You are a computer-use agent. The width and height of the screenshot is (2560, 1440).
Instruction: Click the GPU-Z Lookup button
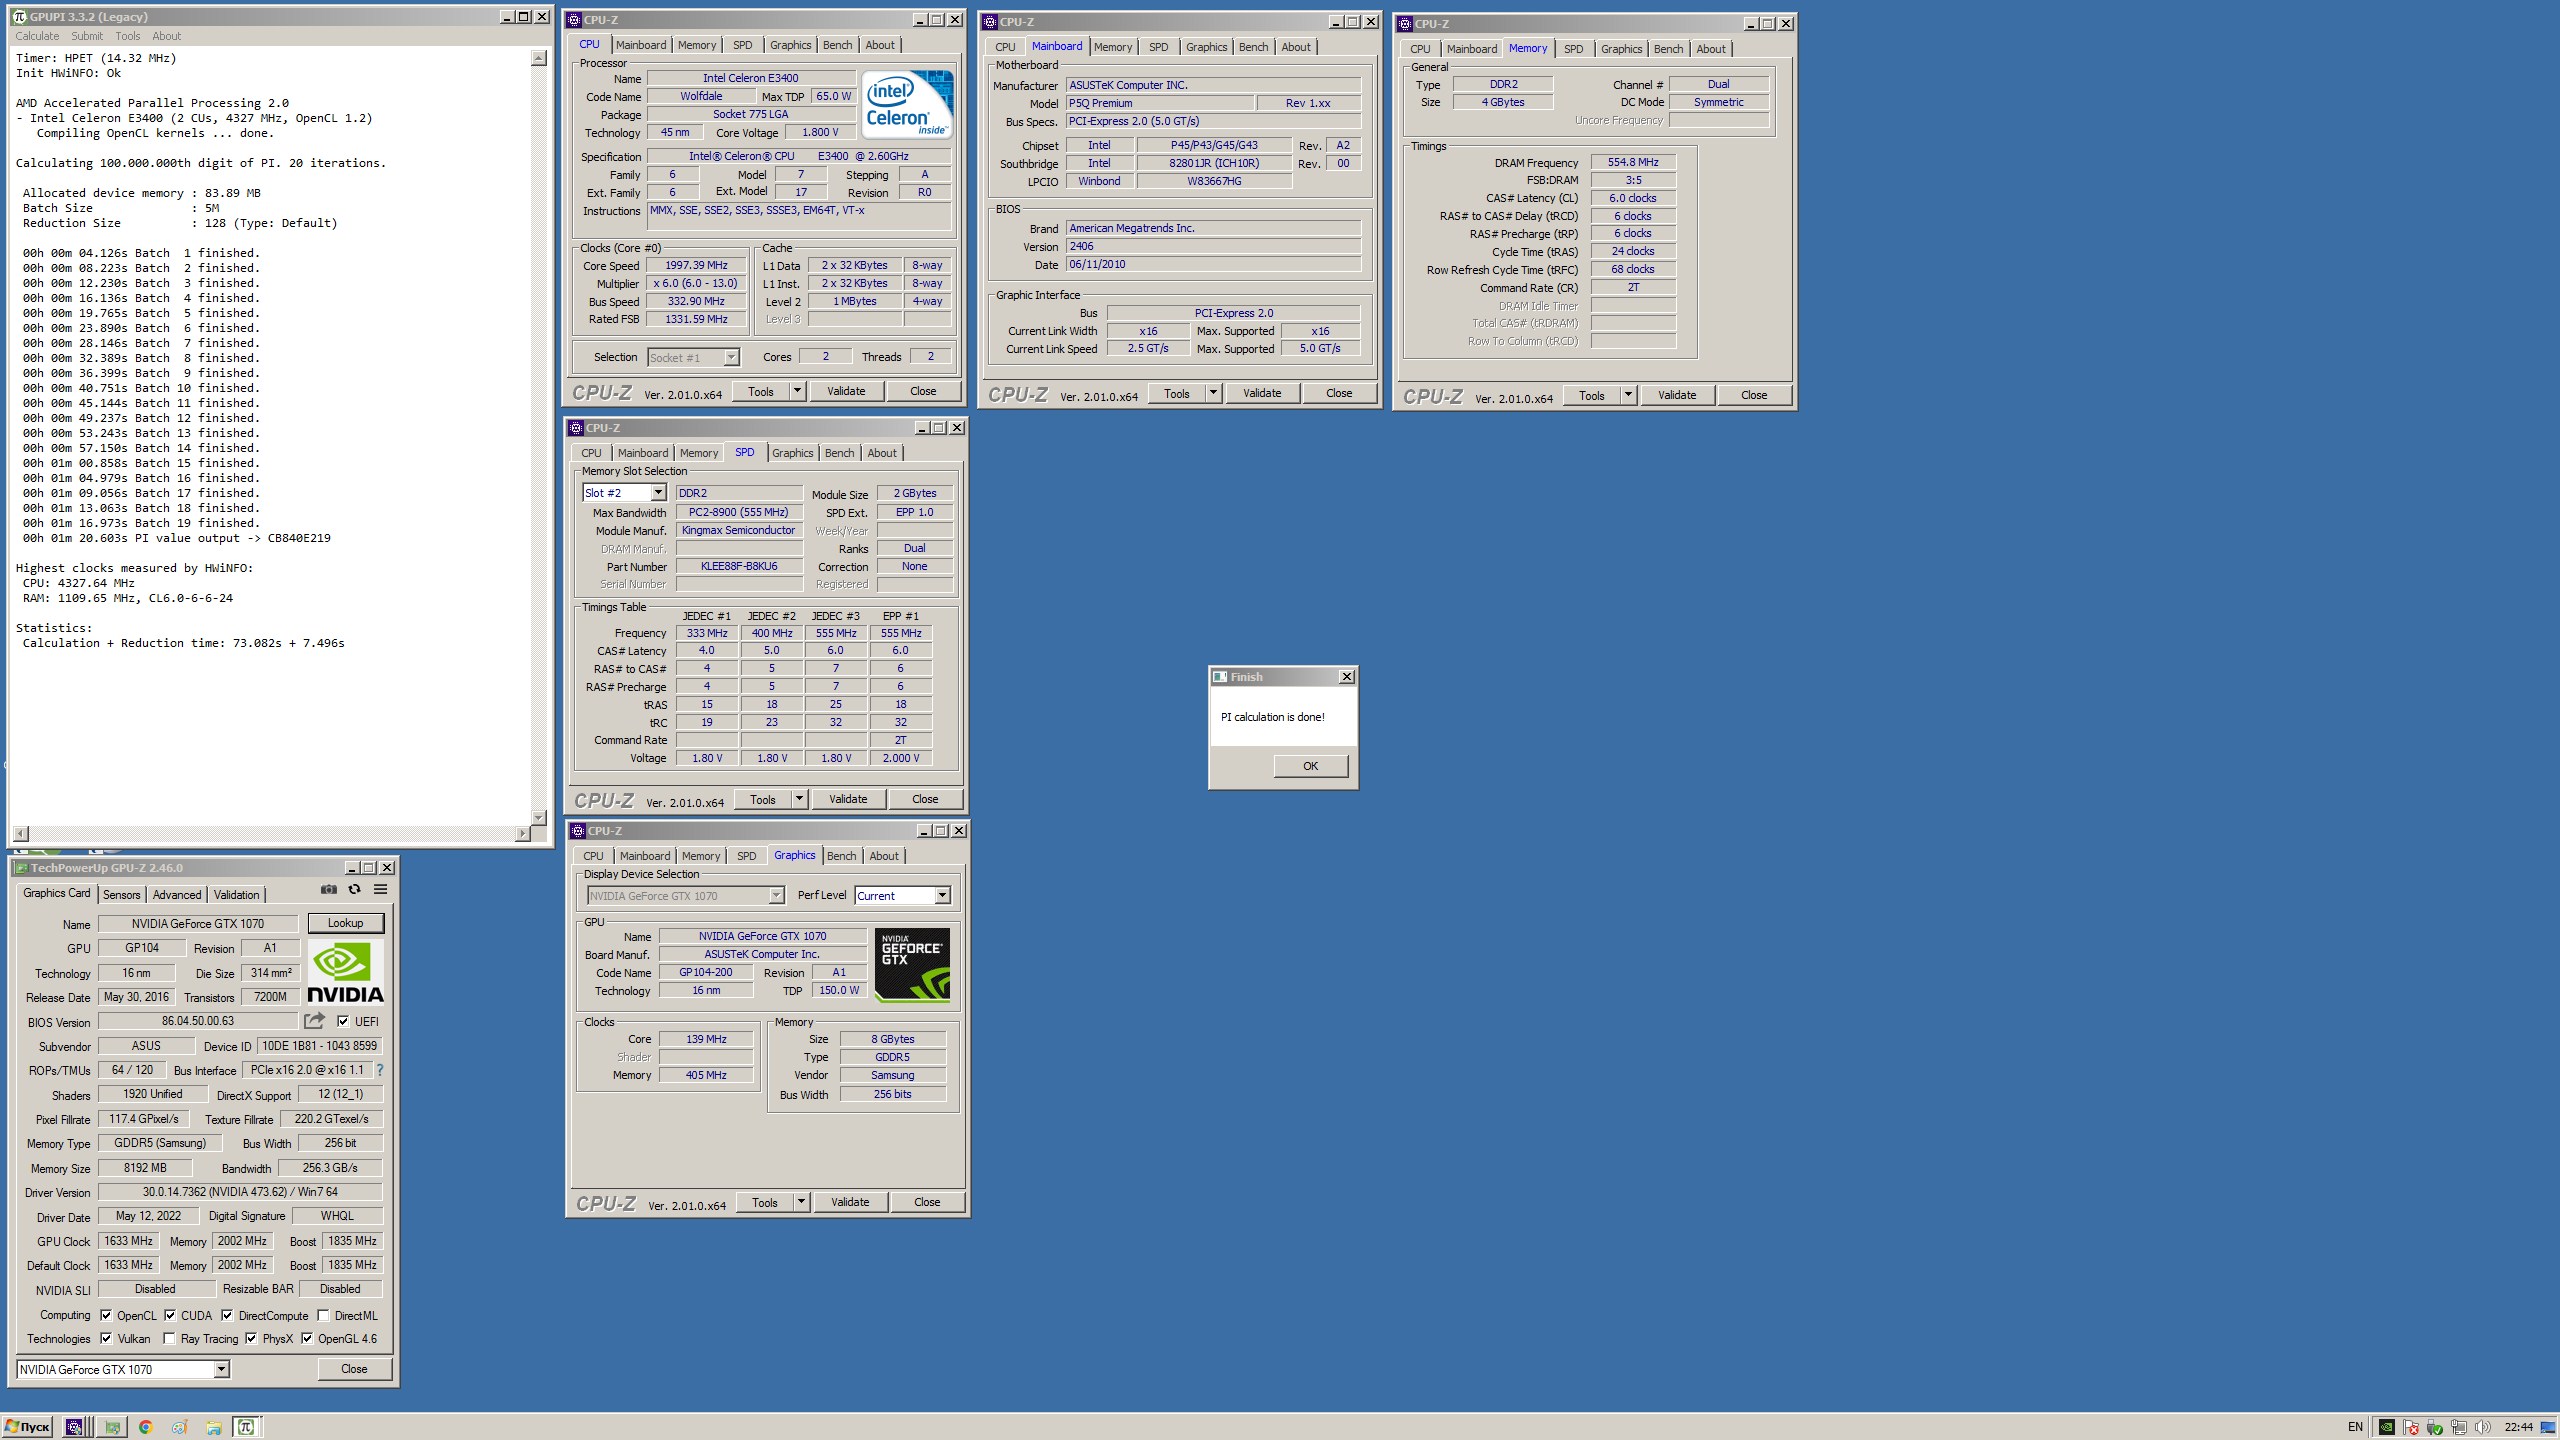(x=345, y=923)
